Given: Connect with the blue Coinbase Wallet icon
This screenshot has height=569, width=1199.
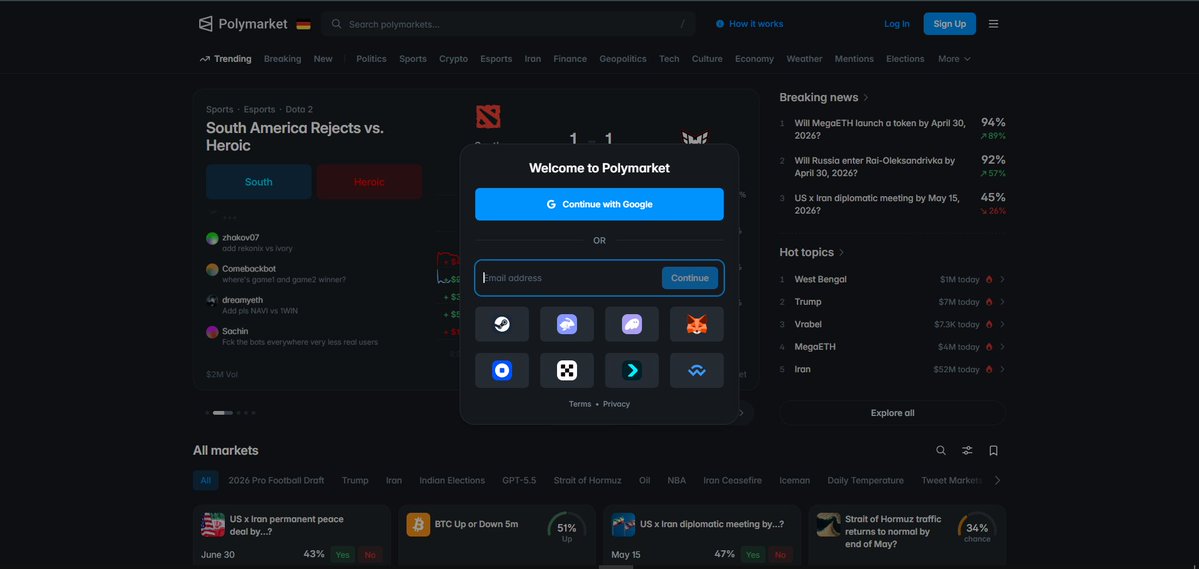Looking at the screenshot, I should point(502,371).
